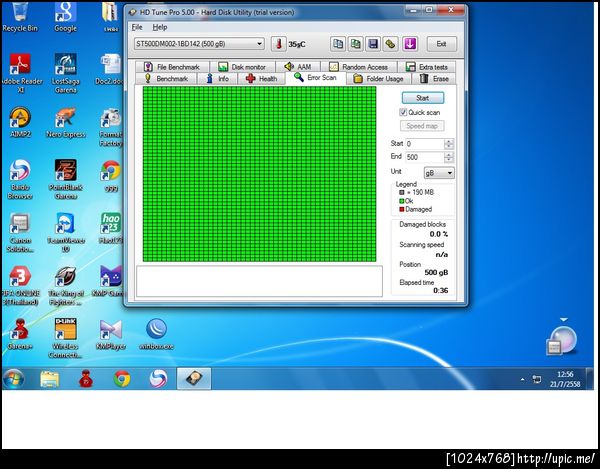600x469 pixels.
Task: Click the Start value spinner arrows
Action: click(449, 144)
